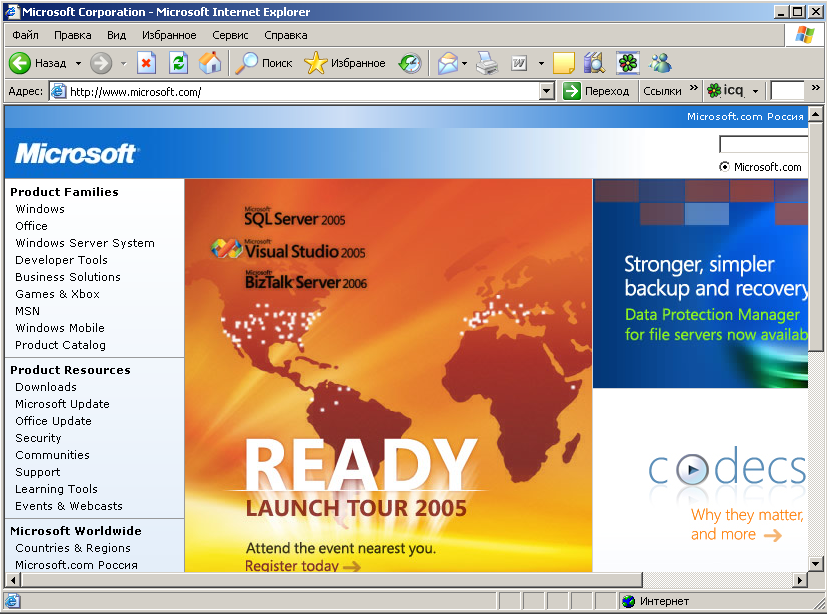Click the Internet zone globe icon
Screen dimensions: 827x614
coord(628,601)
